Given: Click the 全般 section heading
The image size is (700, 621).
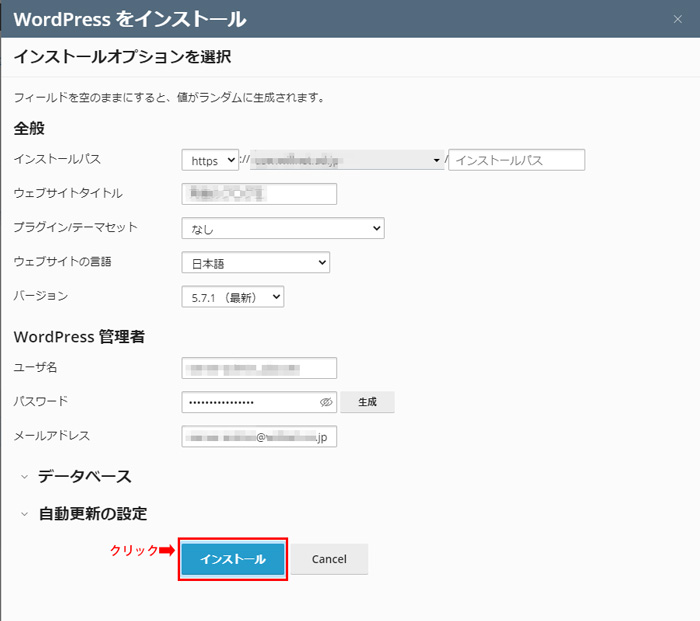Looking at the screenshot, I should (x=29, y=128).
